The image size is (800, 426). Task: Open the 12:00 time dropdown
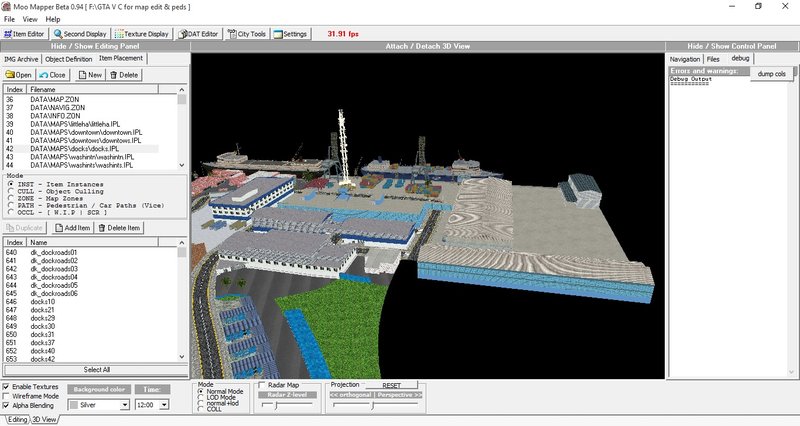click(x=164, y=405)
